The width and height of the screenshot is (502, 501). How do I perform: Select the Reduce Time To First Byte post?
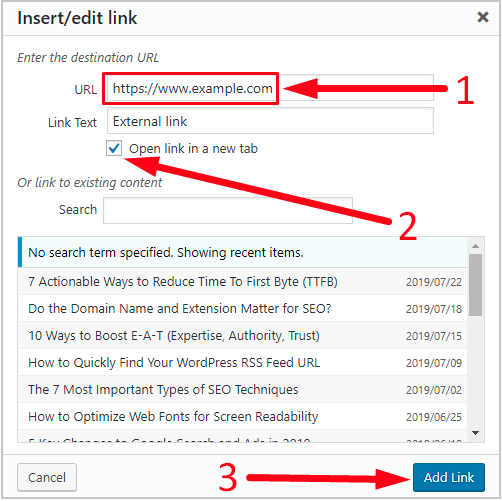coord(242,282)
